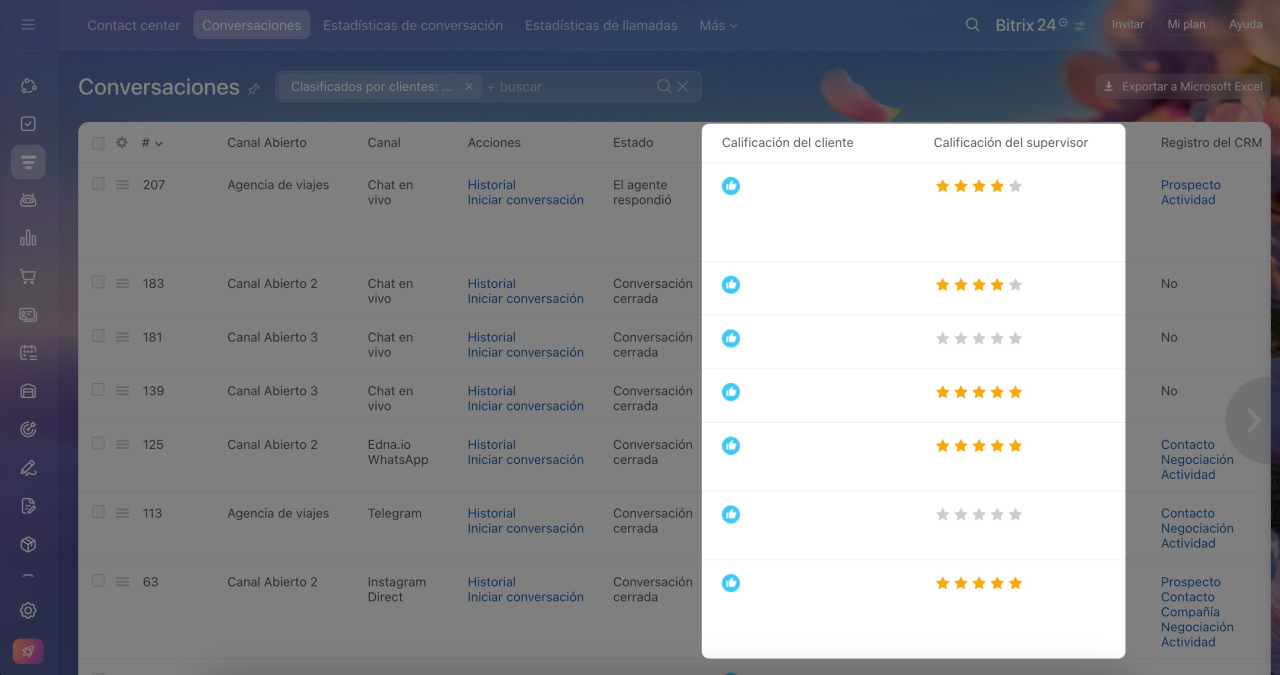Image resolution: width=1280 pixels, height=675 pixels.
Task: Clear the filter with the X icon
Action: pyautogui.click(x=683, y=87)
